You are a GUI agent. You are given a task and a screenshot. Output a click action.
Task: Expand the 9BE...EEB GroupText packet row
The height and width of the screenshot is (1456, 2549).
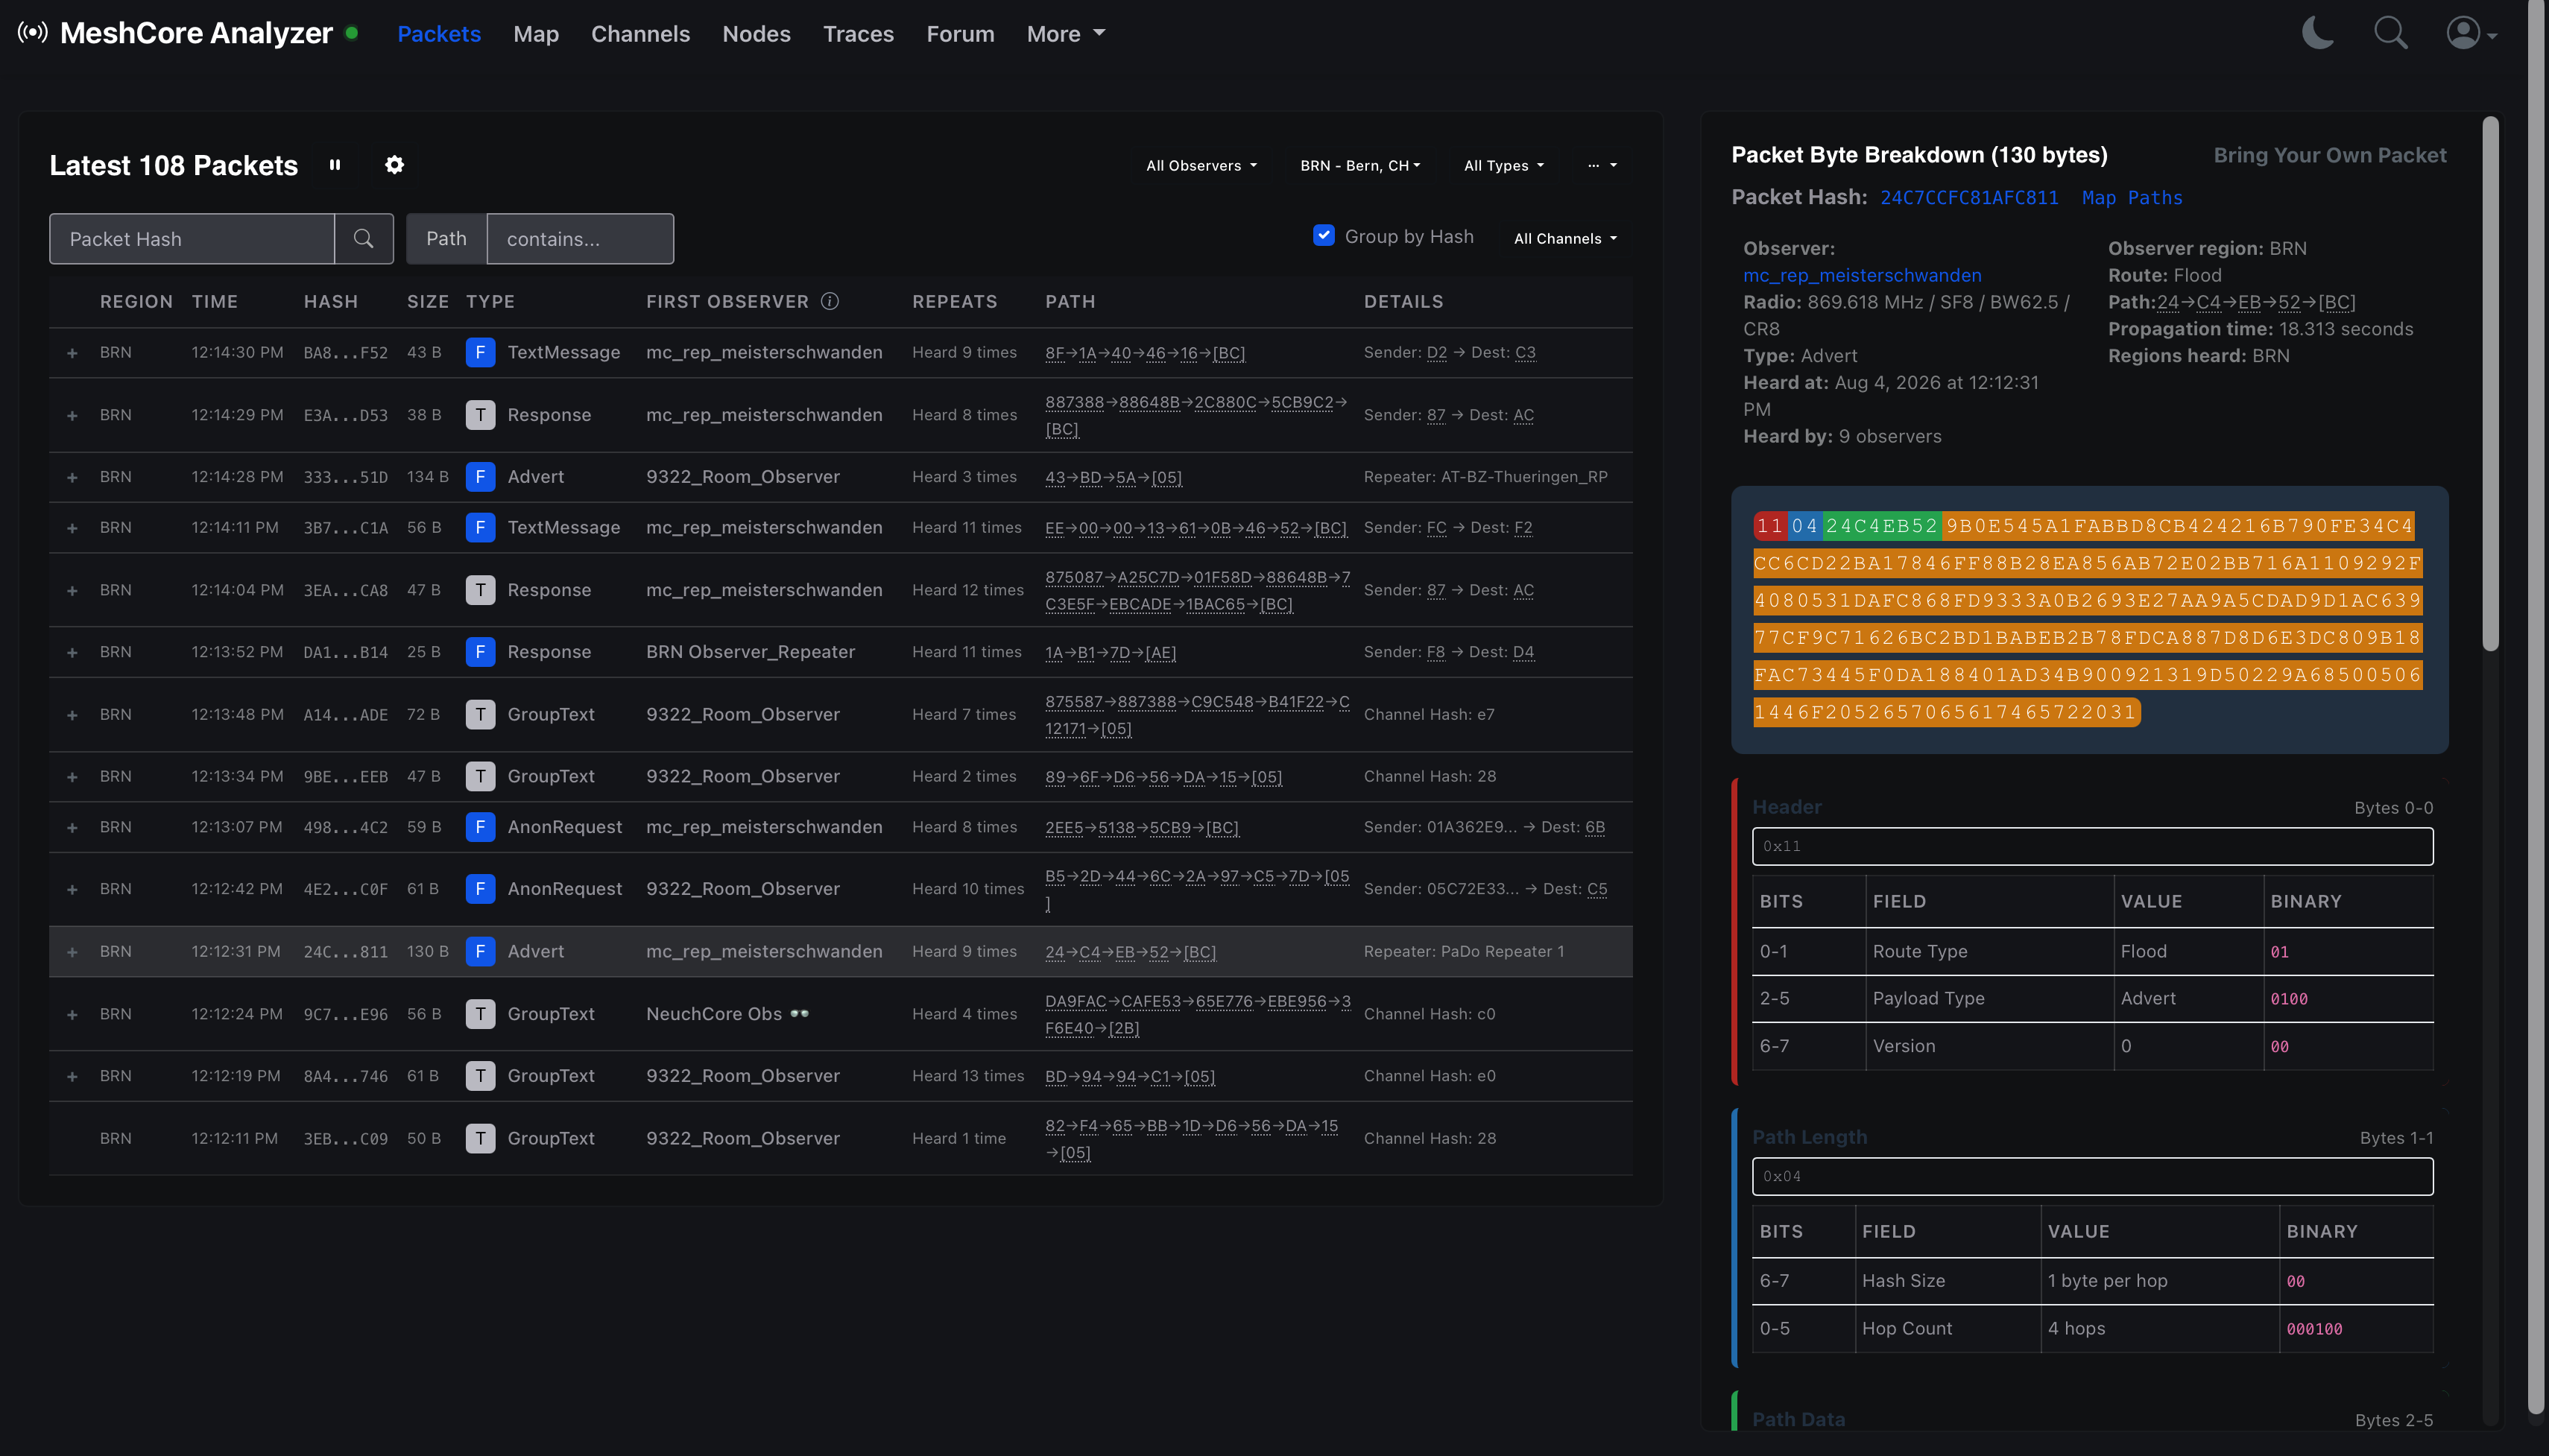[x=72, y=777]
